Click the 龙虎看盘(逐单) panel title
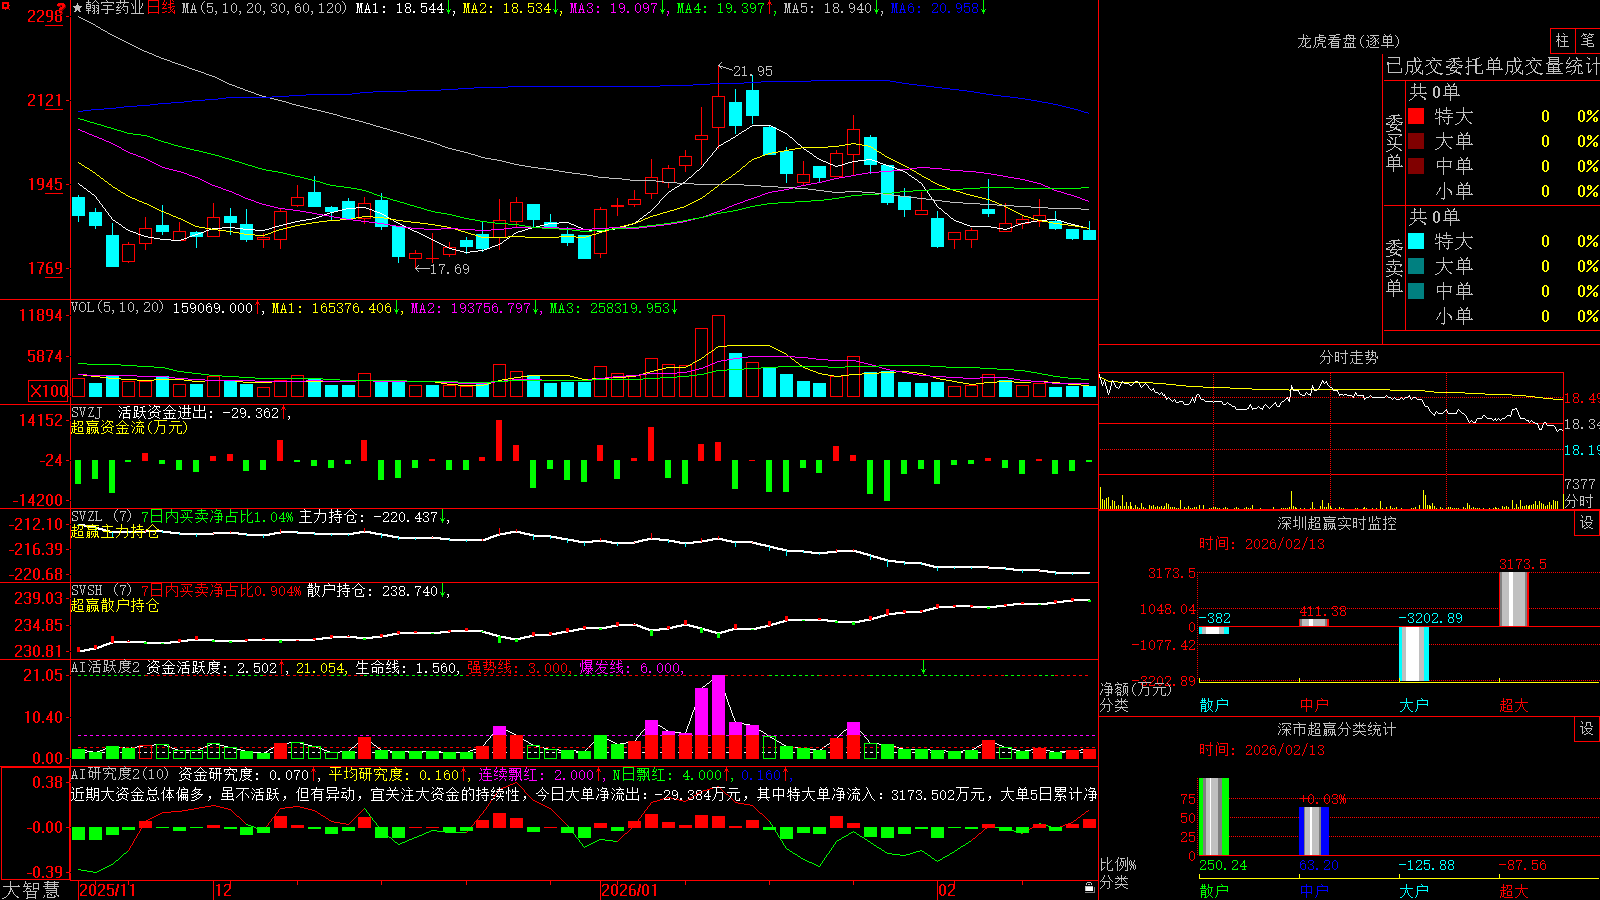Image resolution: width=1600 pixels, height=900 pixels. [x=1348, y=41]
